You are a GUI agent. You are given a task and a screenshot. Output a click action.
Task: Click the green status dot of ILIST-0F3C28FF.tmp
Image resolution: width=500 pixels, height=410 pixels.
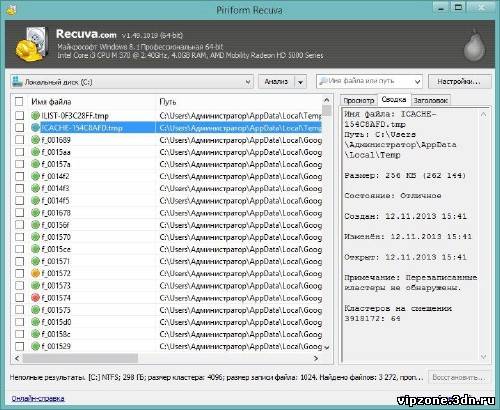(x=35, y=116)
